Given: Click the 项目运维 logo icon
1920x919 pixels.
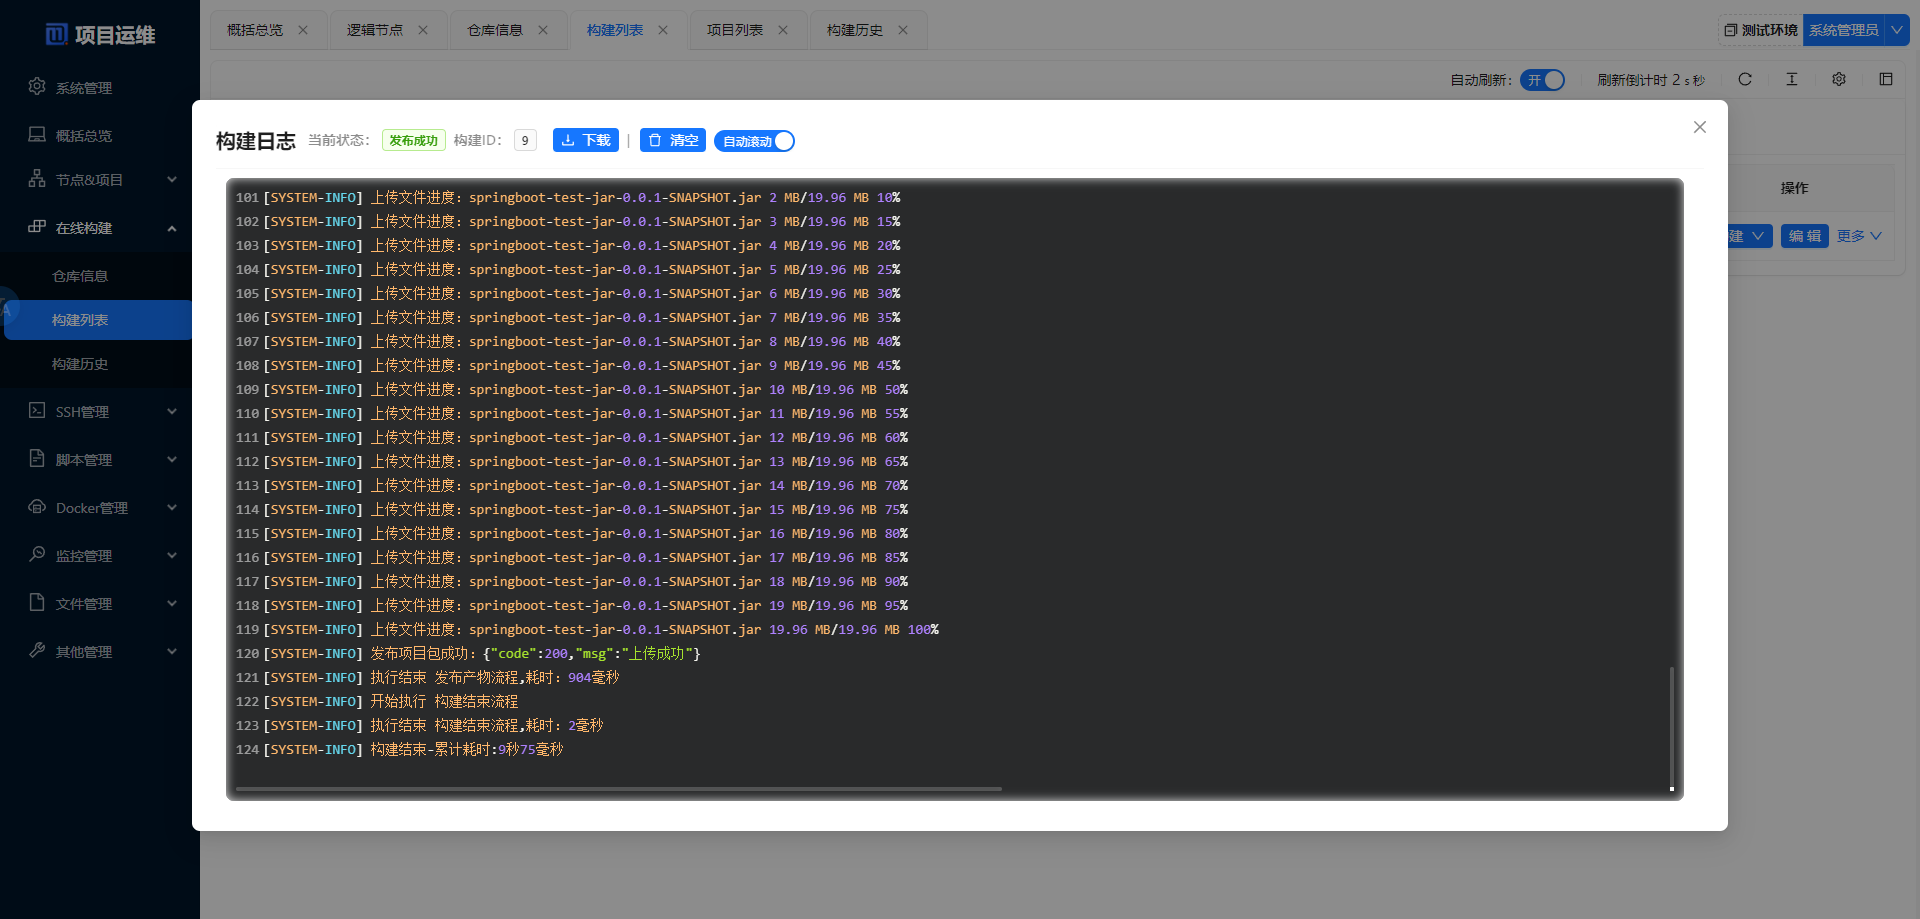Looking at the screenshot, I should pos(57,35).
